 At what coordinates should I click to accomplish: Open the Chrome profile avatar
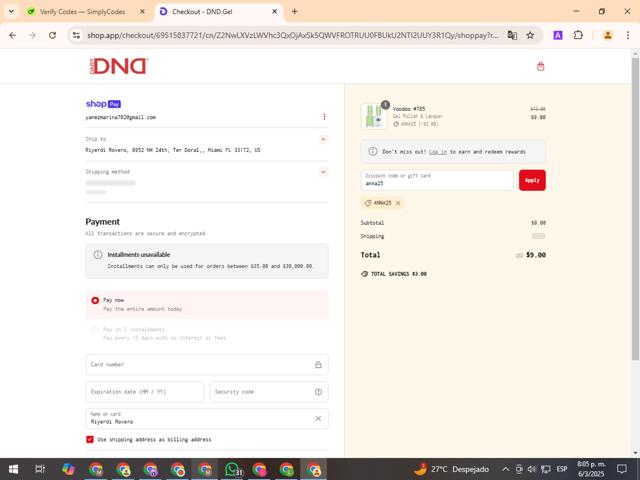coord(608,36)
